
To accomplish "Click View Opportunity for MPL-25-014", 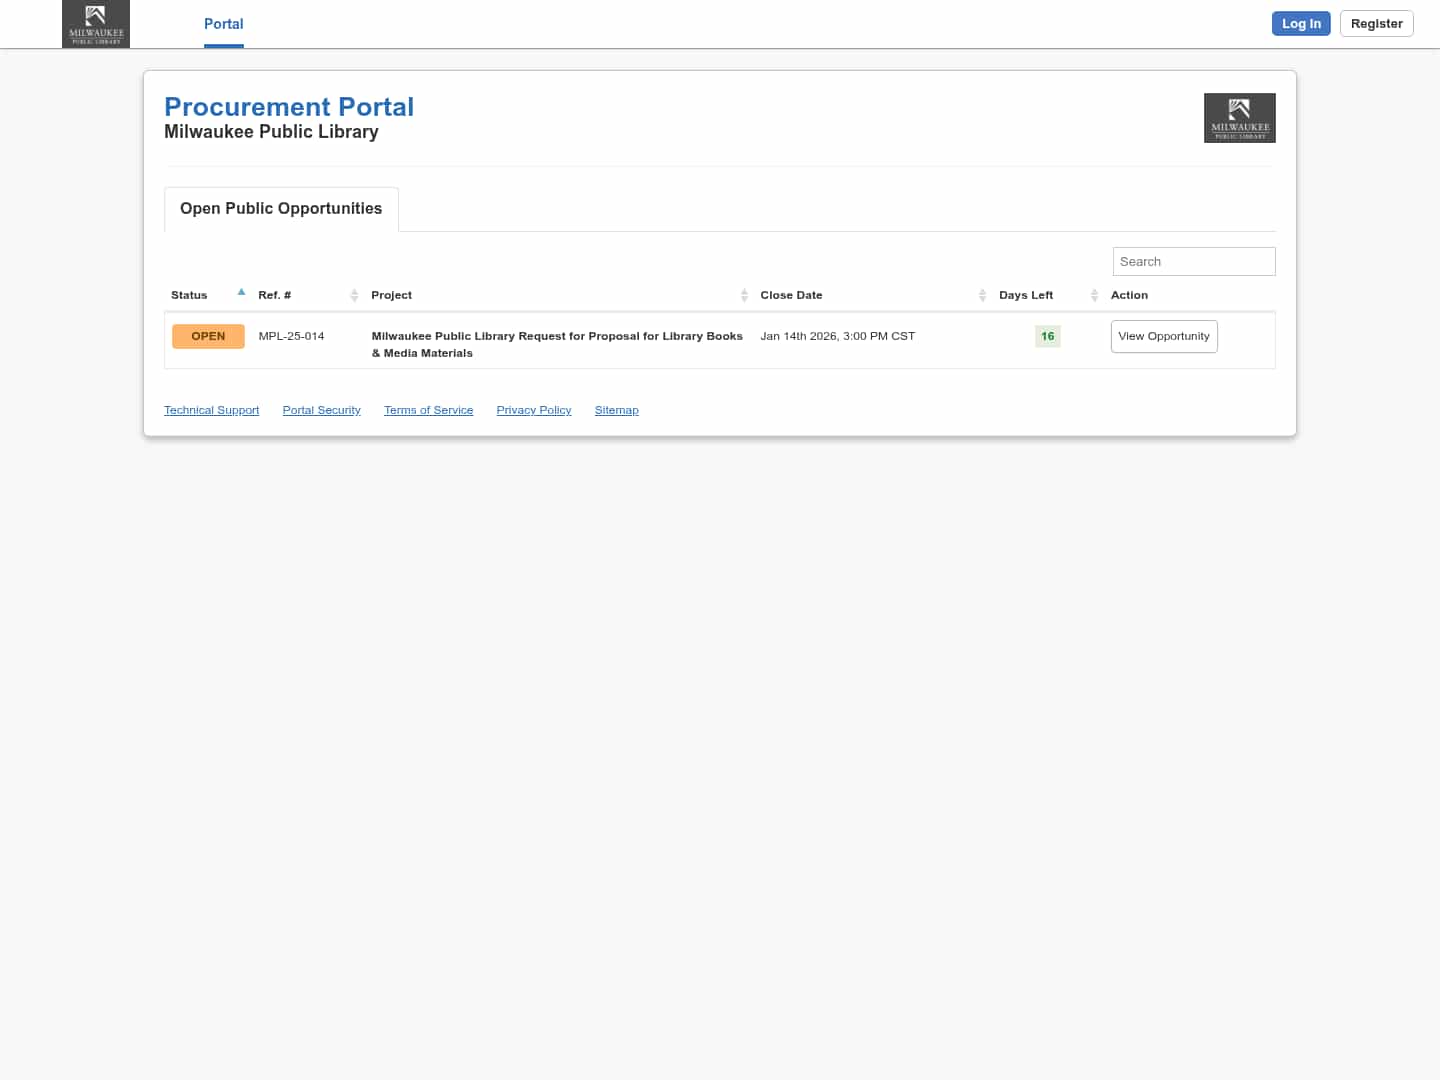I will [x=1163, y=336].
